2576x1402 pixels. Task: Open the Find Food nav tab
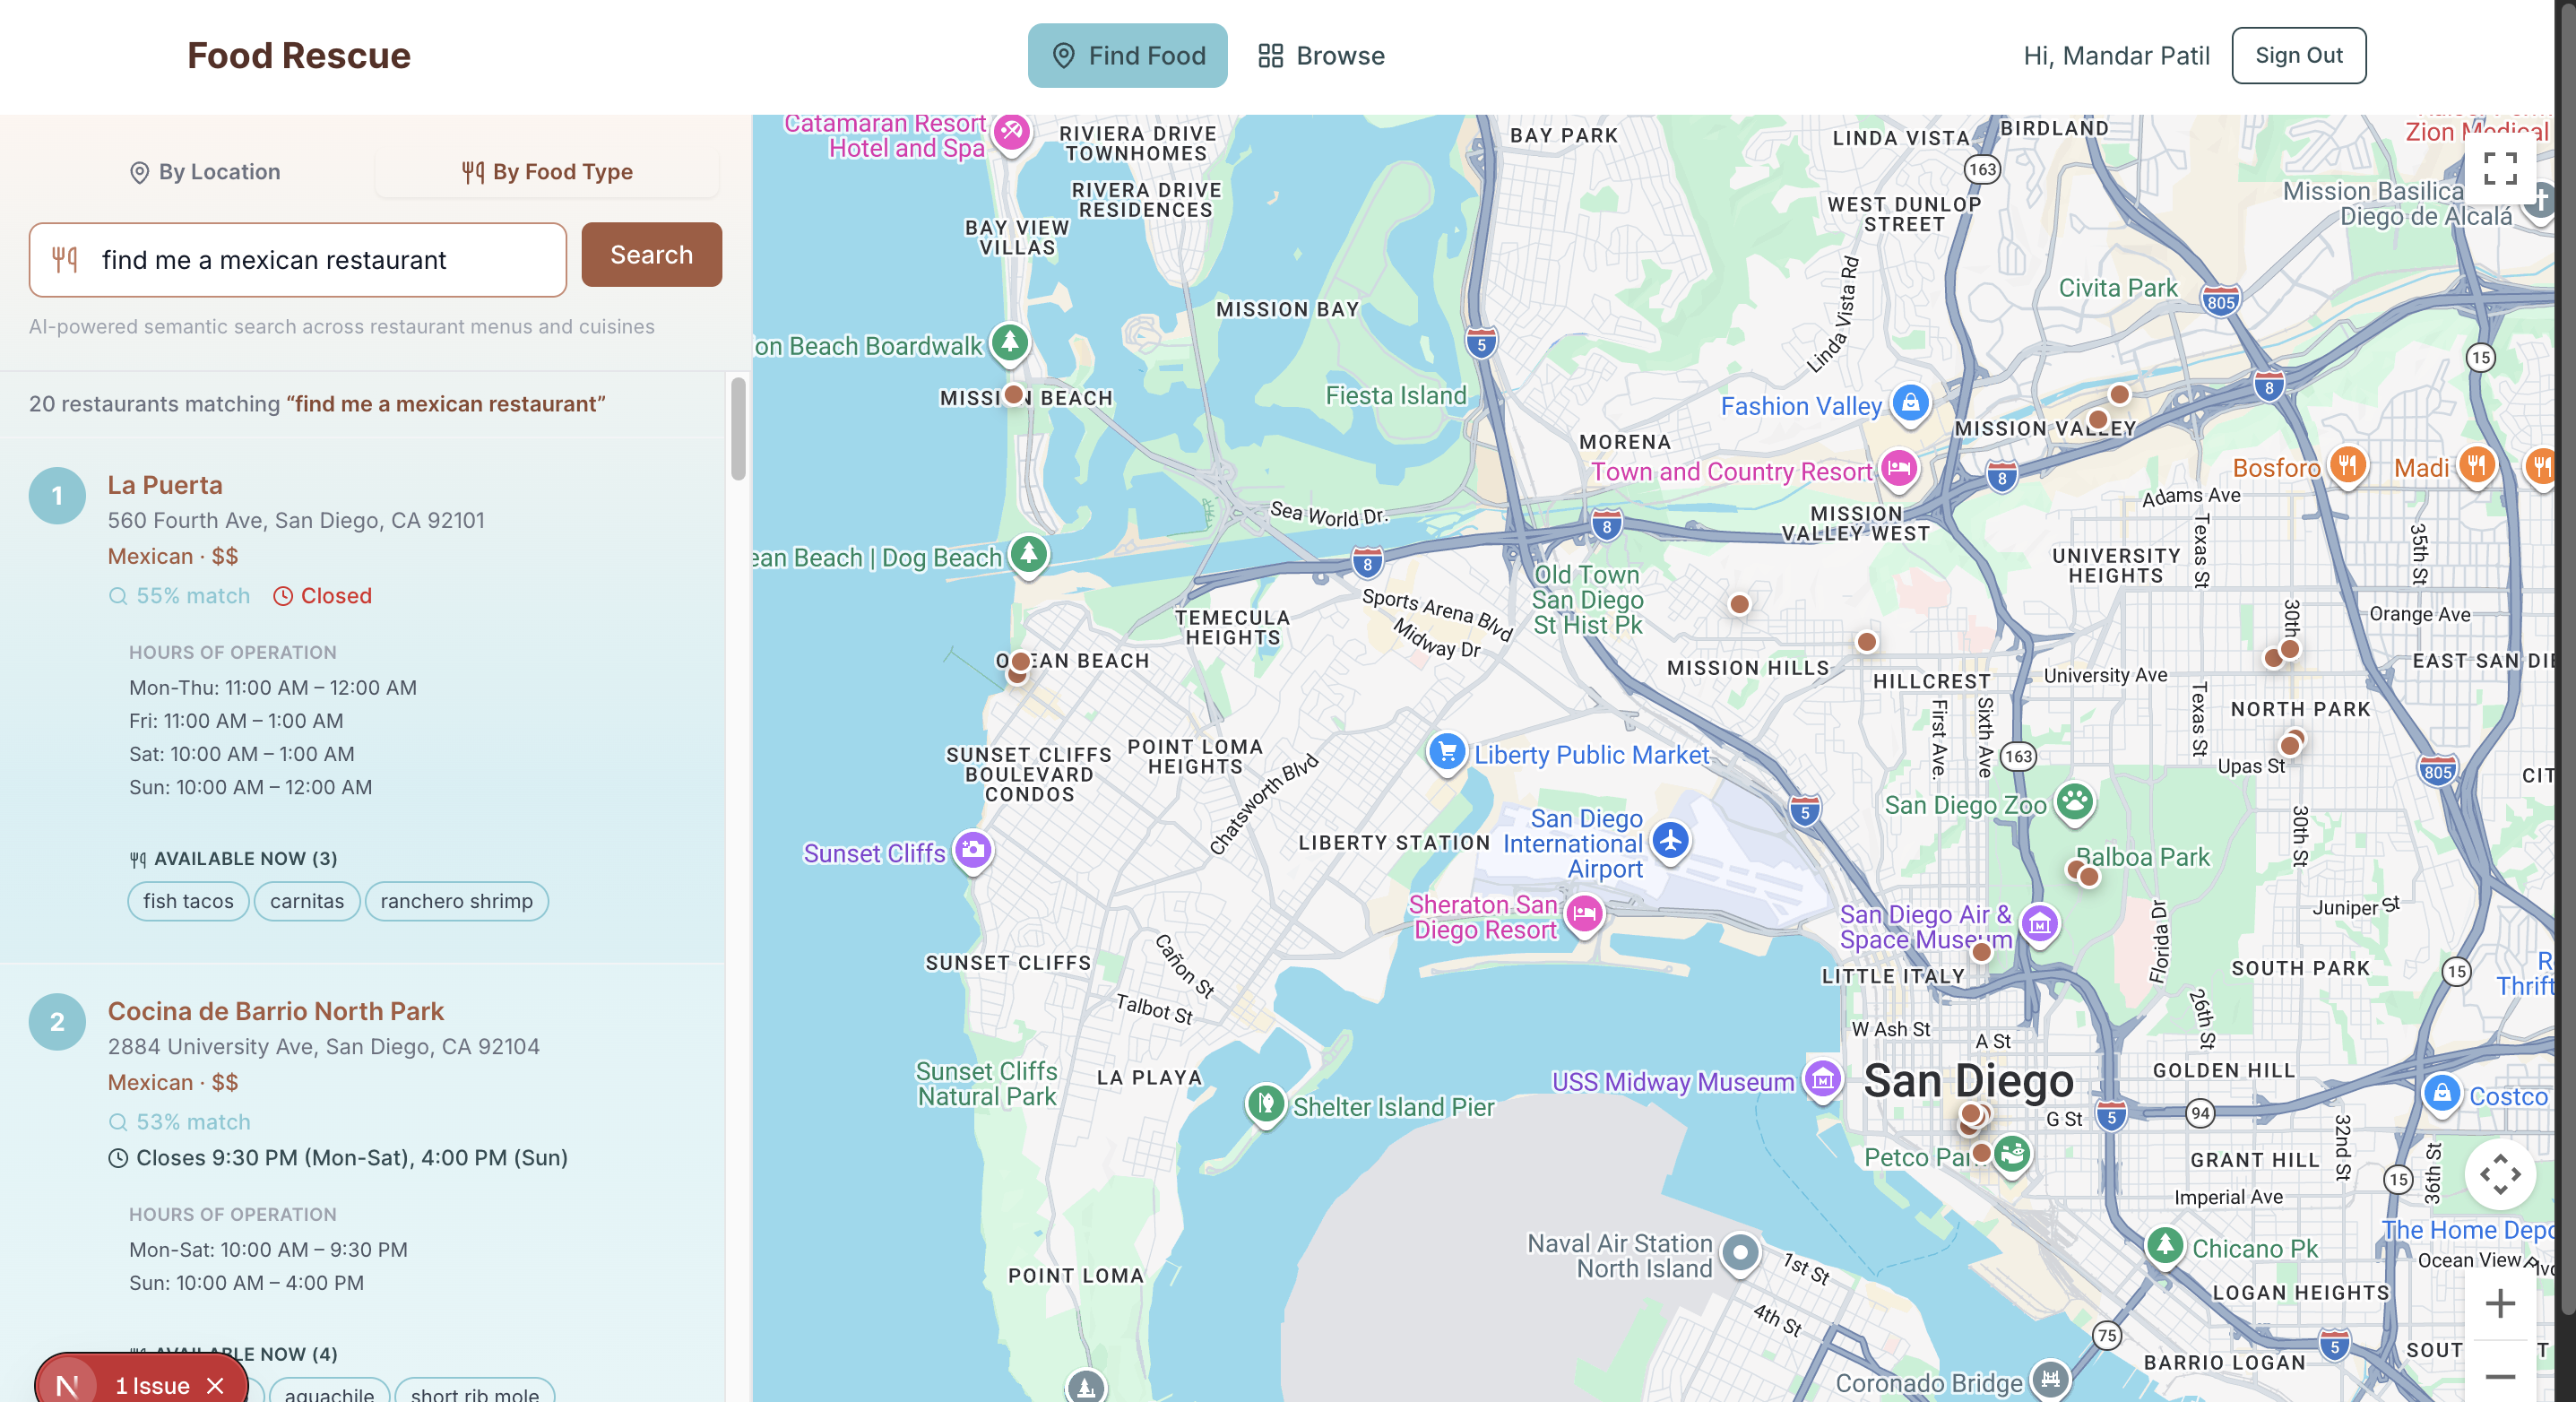point(1127,56)
